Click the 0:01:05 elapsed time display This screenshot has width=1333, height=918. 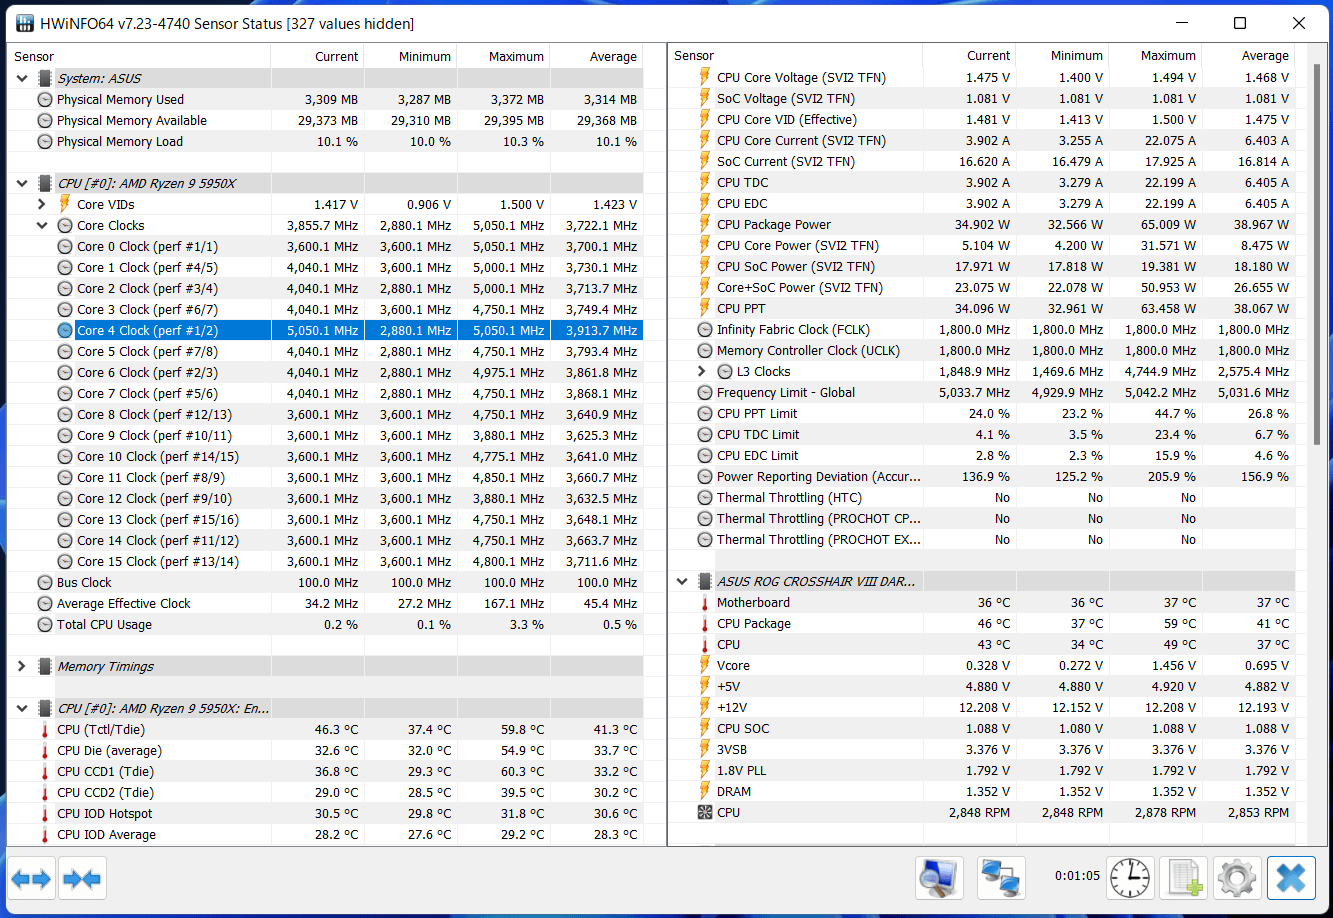click(1077, 876)
